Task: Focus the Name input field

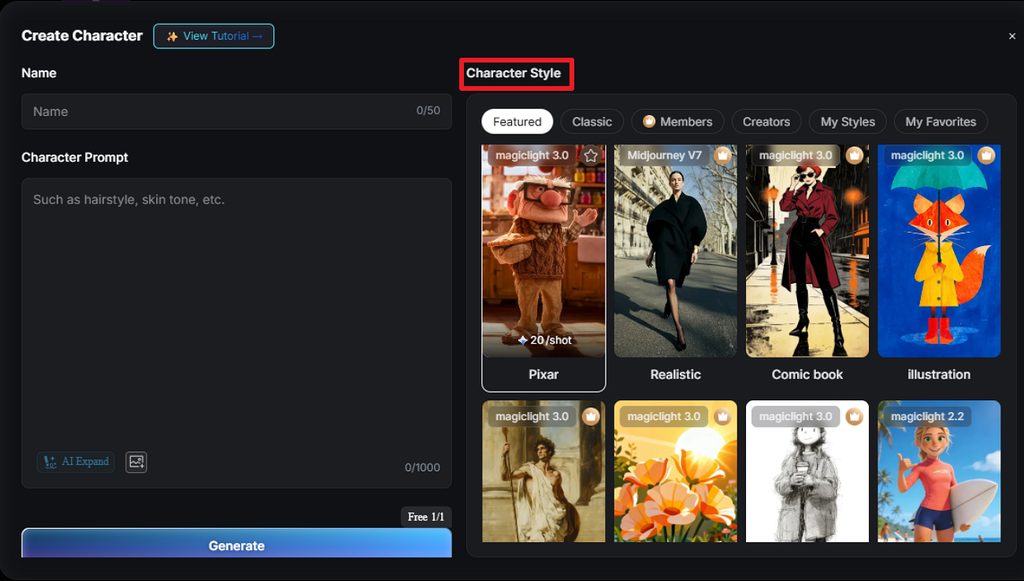Action: tap(236, 111)
